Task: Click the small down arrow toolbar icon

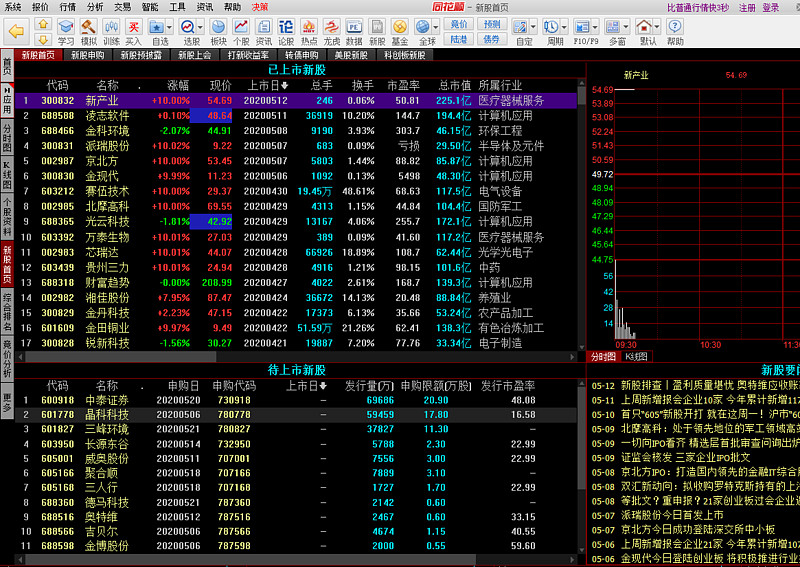Action: pyautogui.click(x=43, y=39)
